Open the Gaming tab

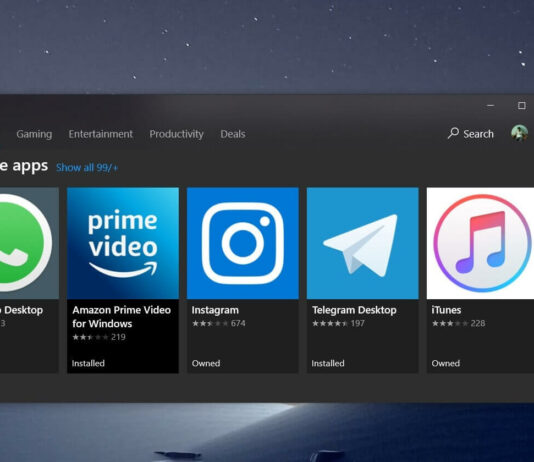(x=34, y=134)
